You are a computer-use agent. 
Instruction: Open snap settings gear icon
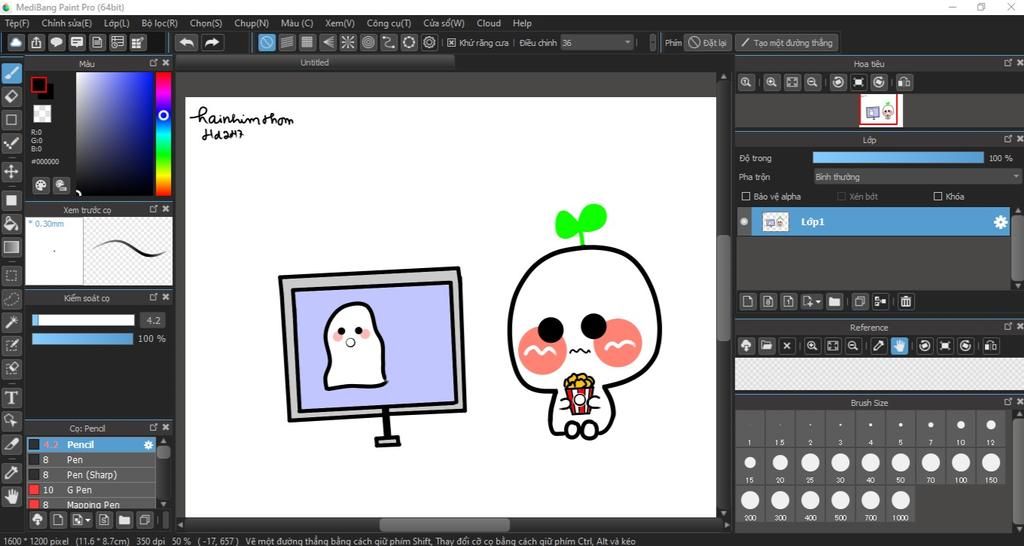pyautogui.click(x=429, y=43)
